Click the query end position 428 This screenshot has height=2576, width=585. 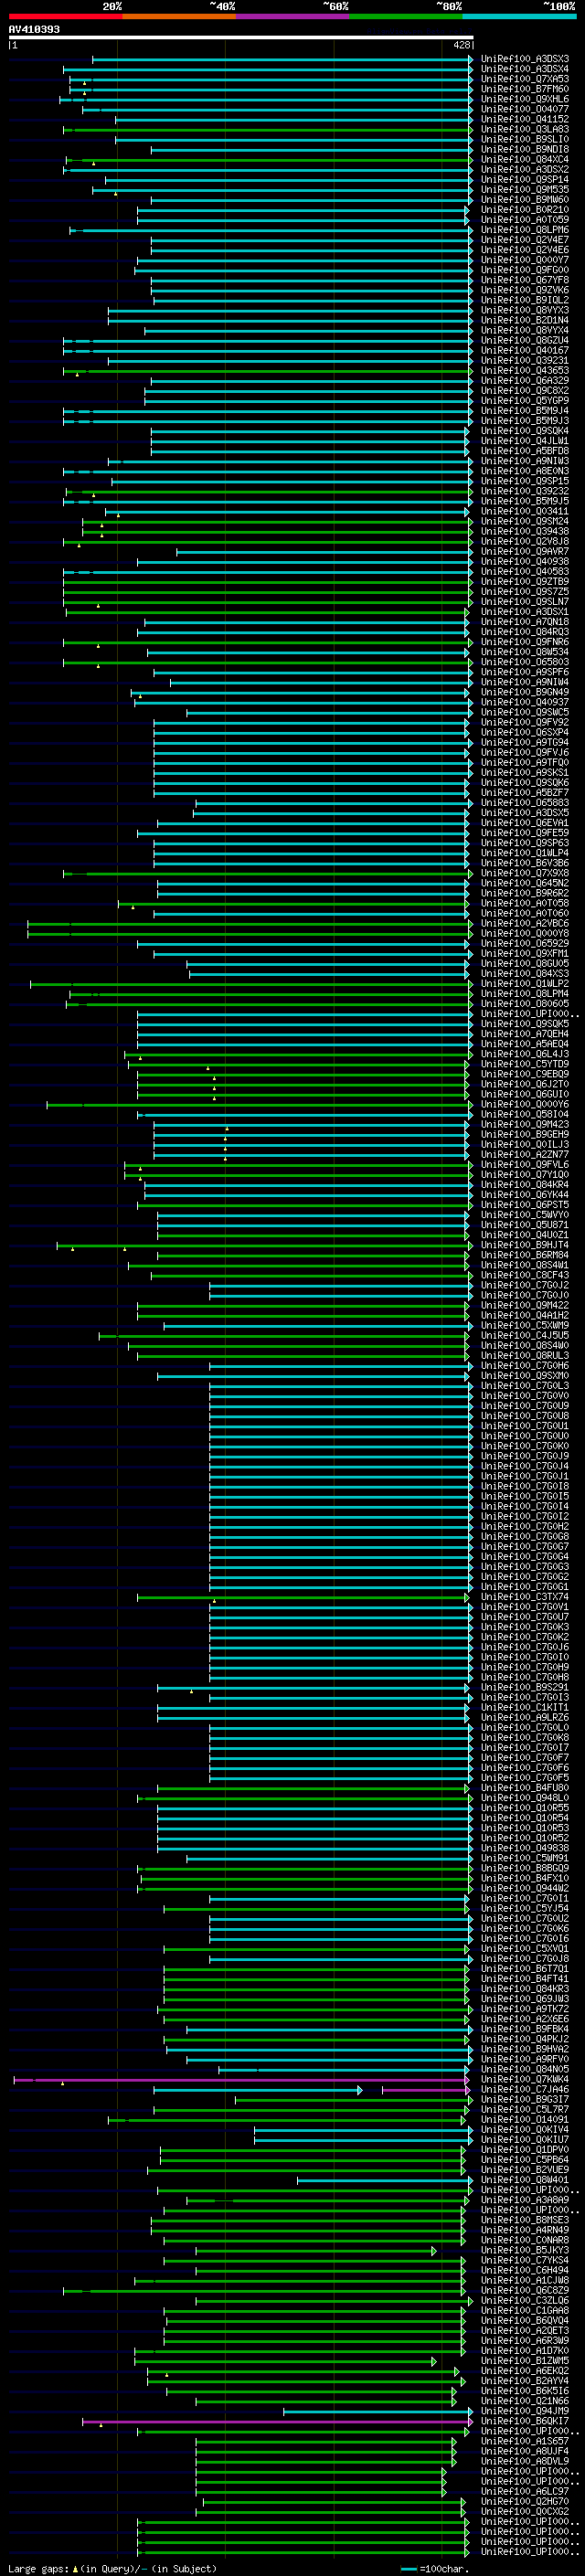[461, 45]
